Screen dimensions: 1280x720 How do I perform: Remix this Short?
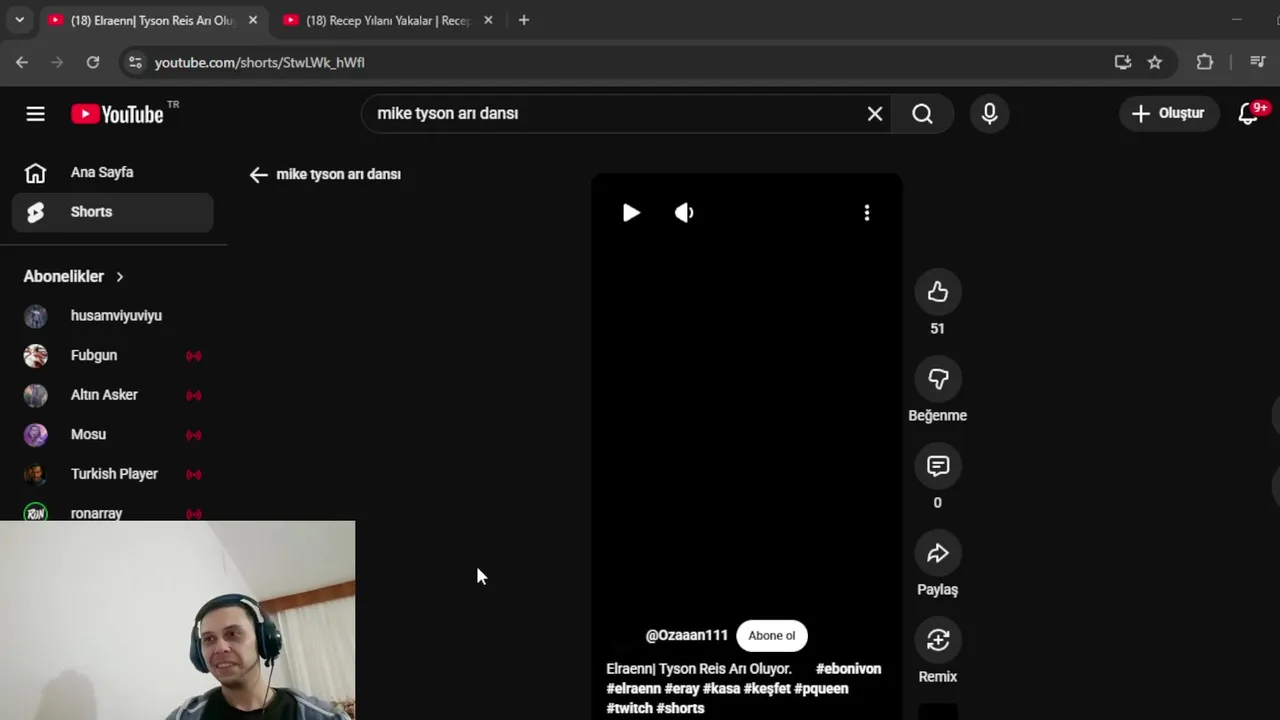click(x=937, y=640)
